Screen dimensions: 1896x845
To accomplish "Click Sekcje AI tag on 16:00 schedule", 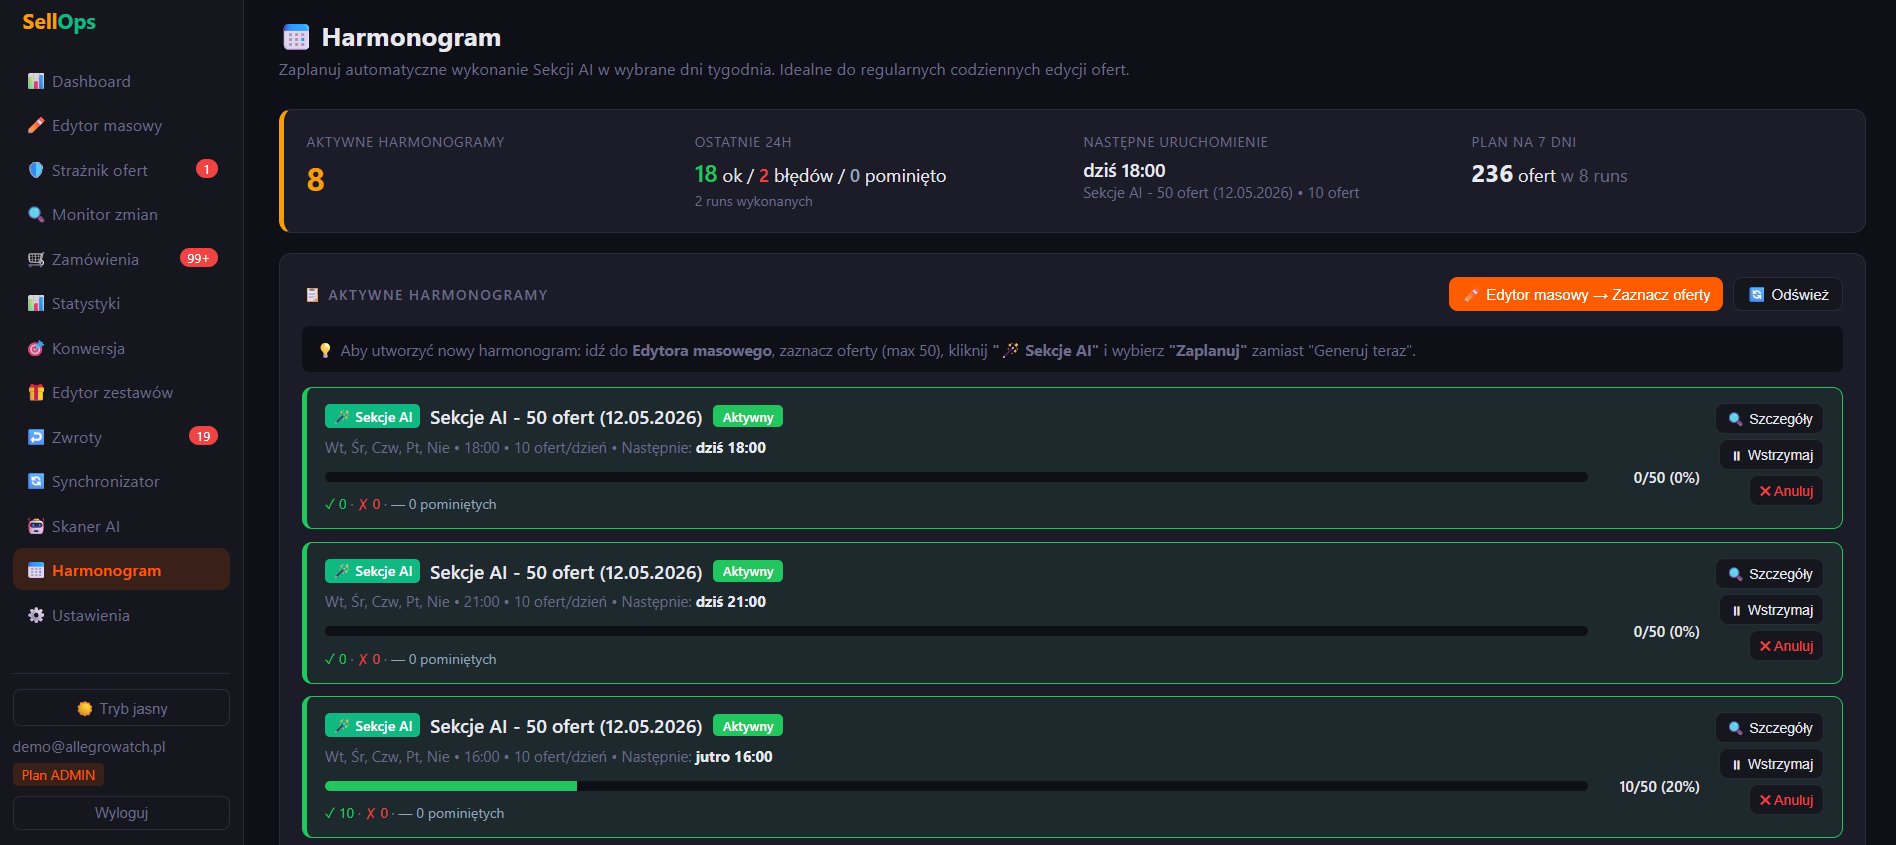I will 372,726.
